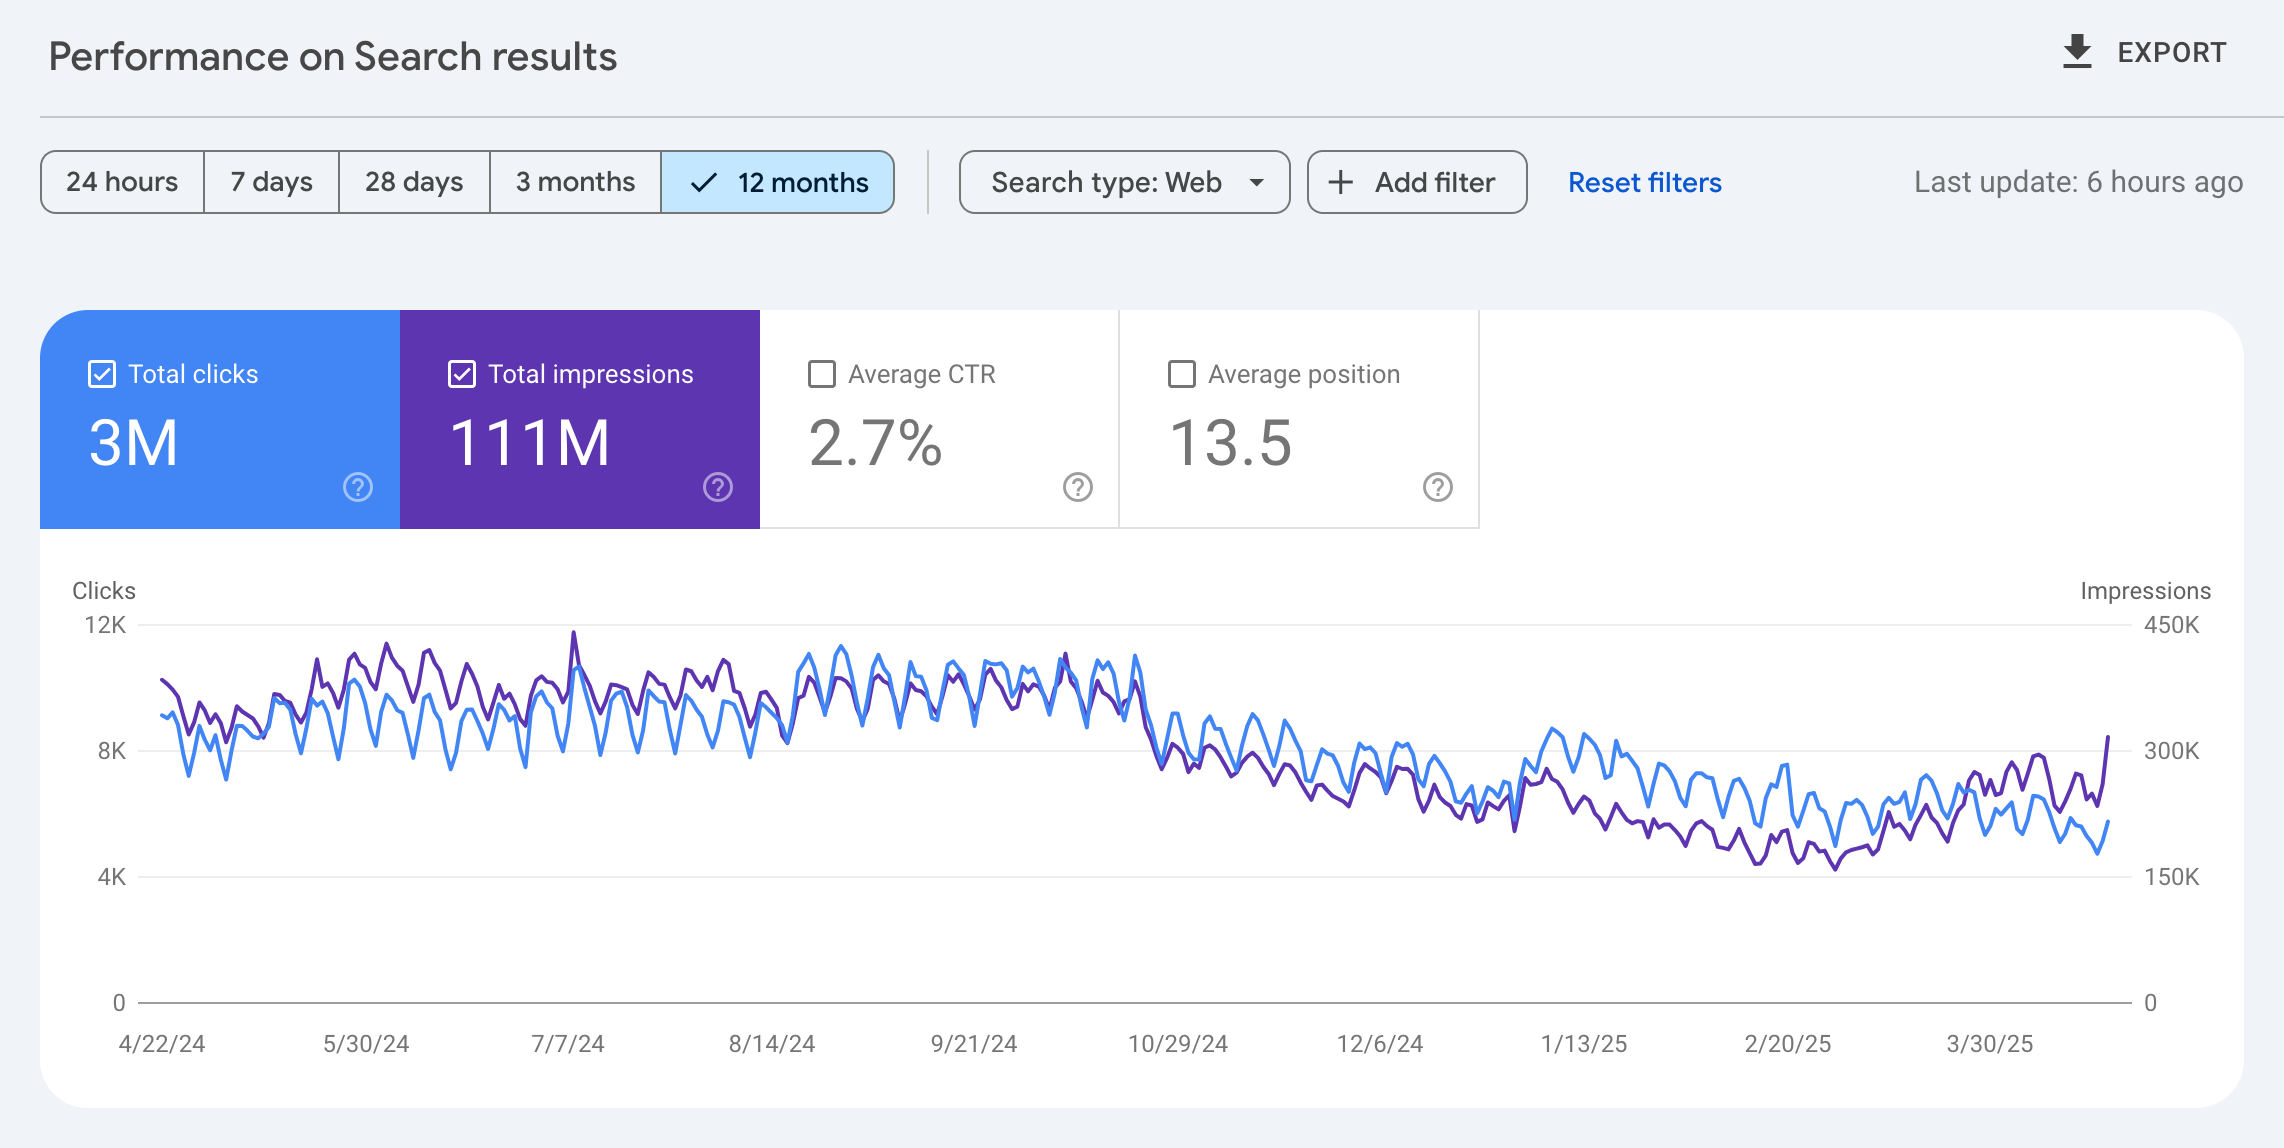Screen dimensions: 2284x1148
Task: Switch to the 7 days range
Action: pos(271,182)
